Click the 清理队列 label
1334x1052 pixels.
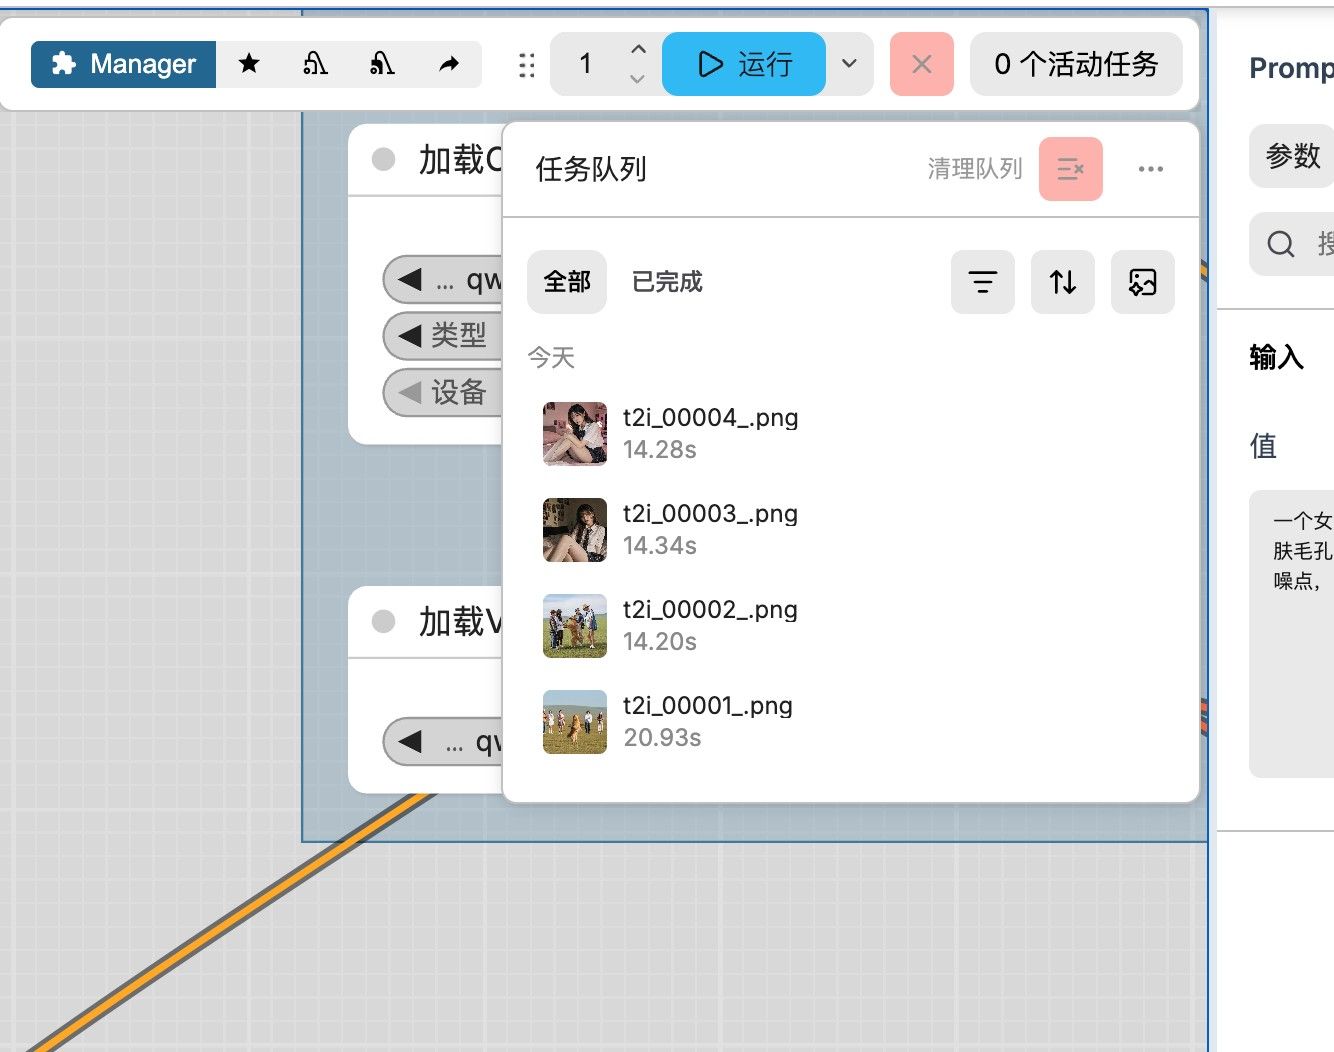(x=975, y=169)
